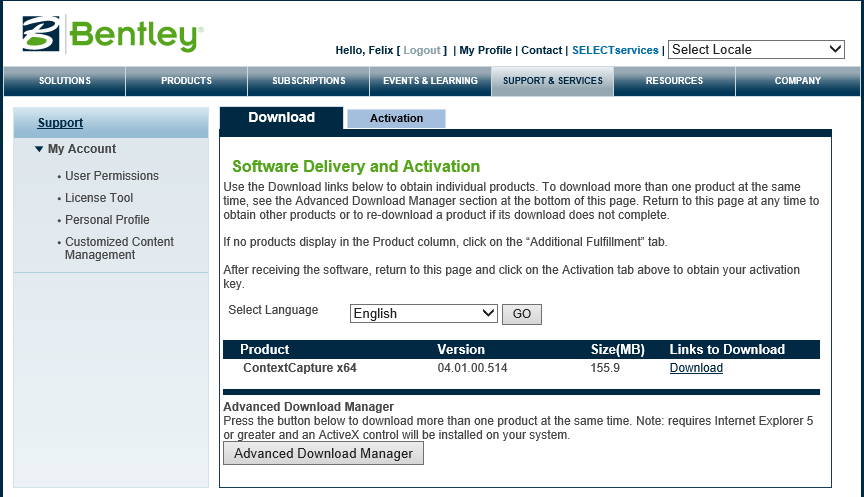Click the Bentley logo
The image size is (864, 497).
point(113,34)
